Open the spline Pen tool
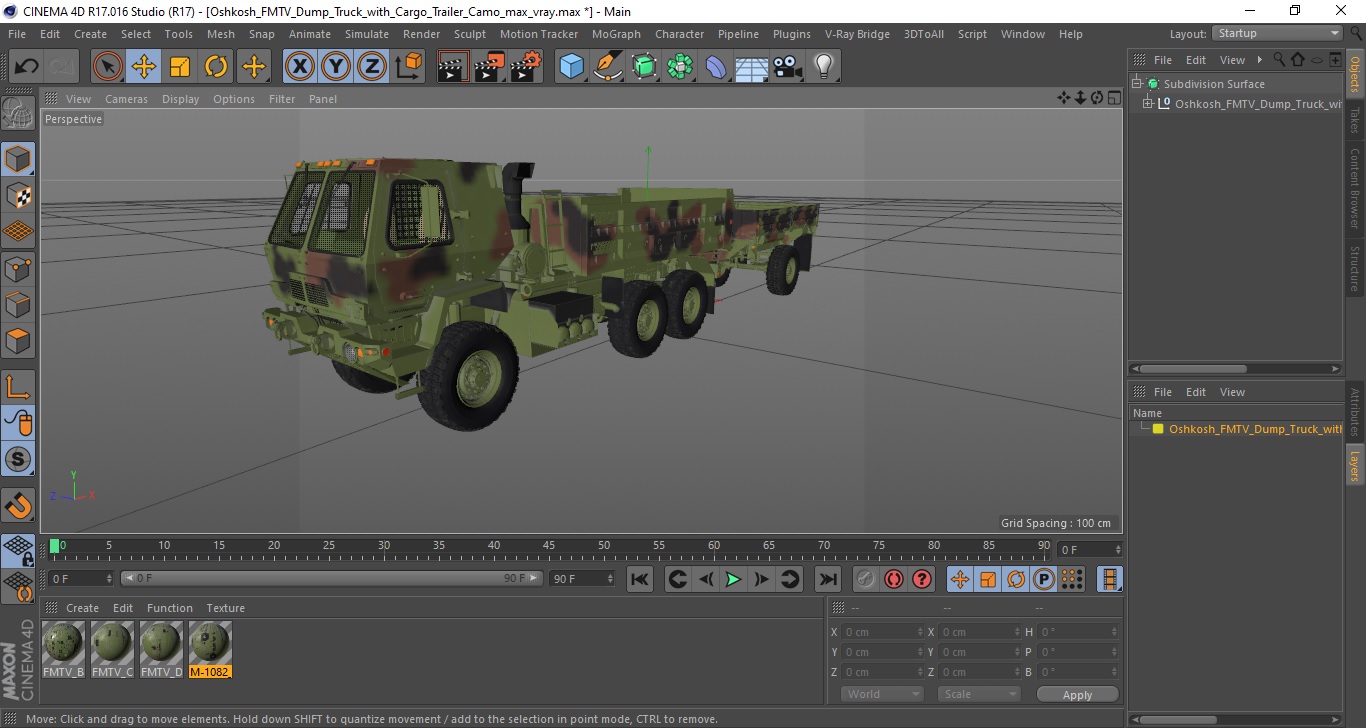Image resolution: width=1366 pixels, height=728 pixels. [x=608, y=67]
